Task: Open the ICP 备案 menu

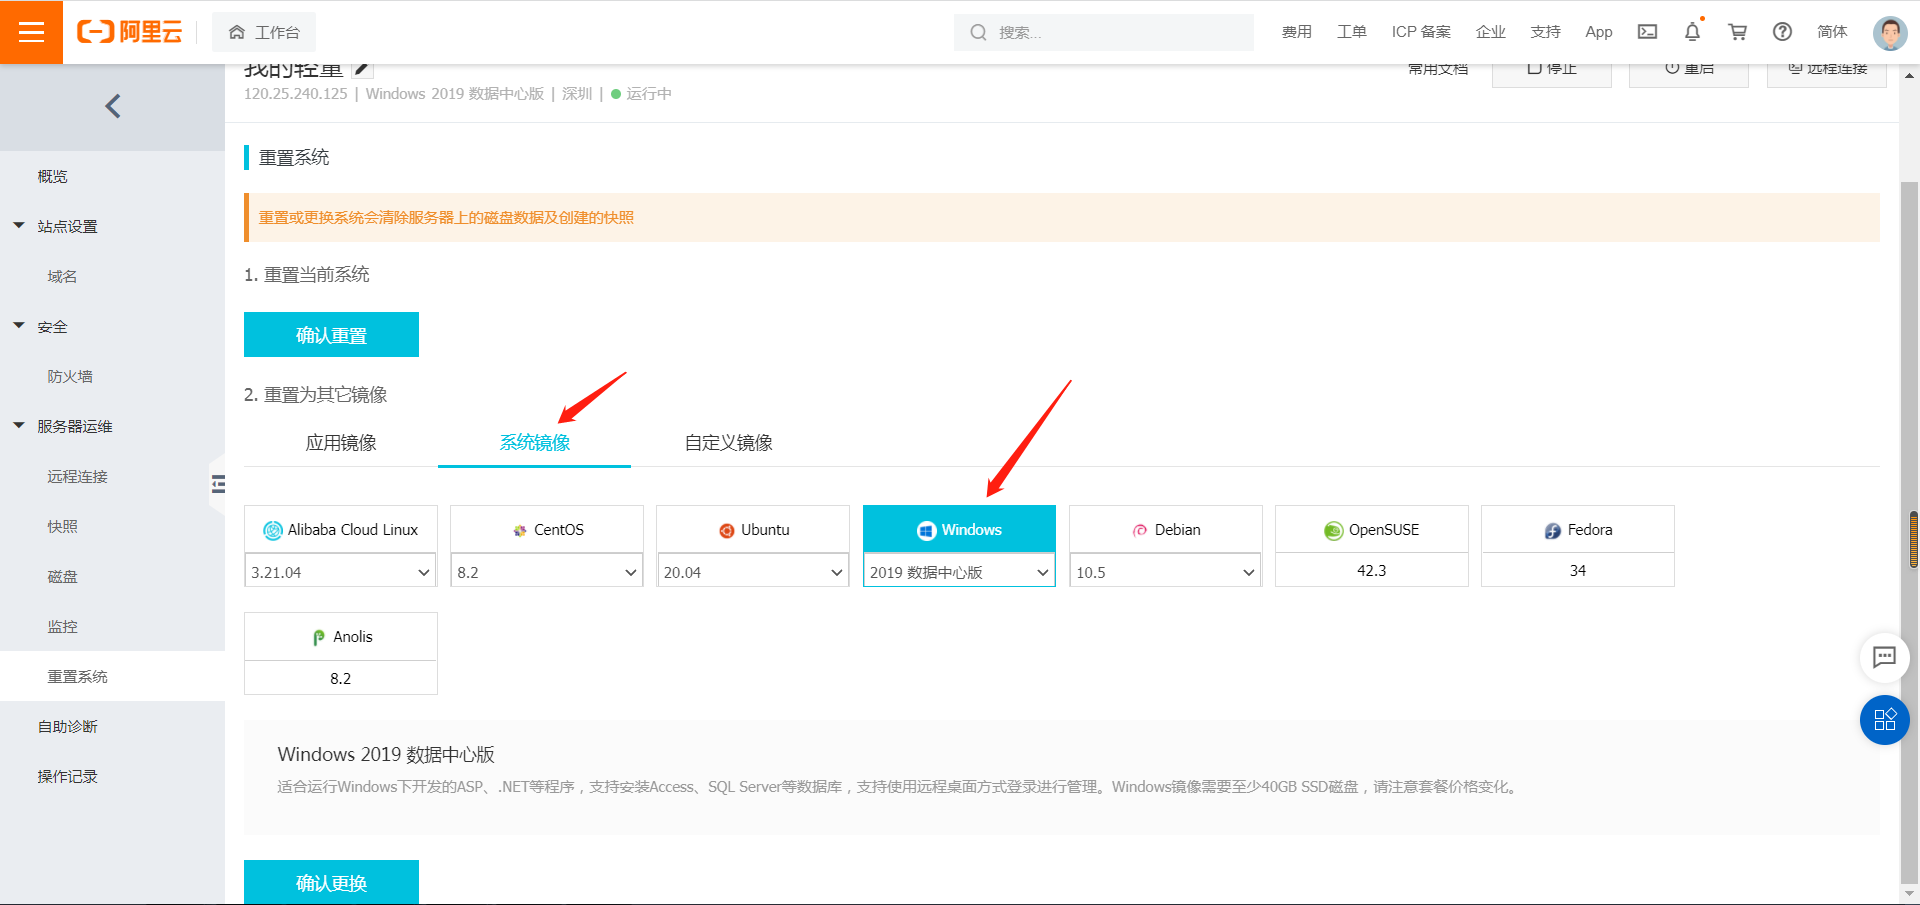Action: (x=1421, y=32)
